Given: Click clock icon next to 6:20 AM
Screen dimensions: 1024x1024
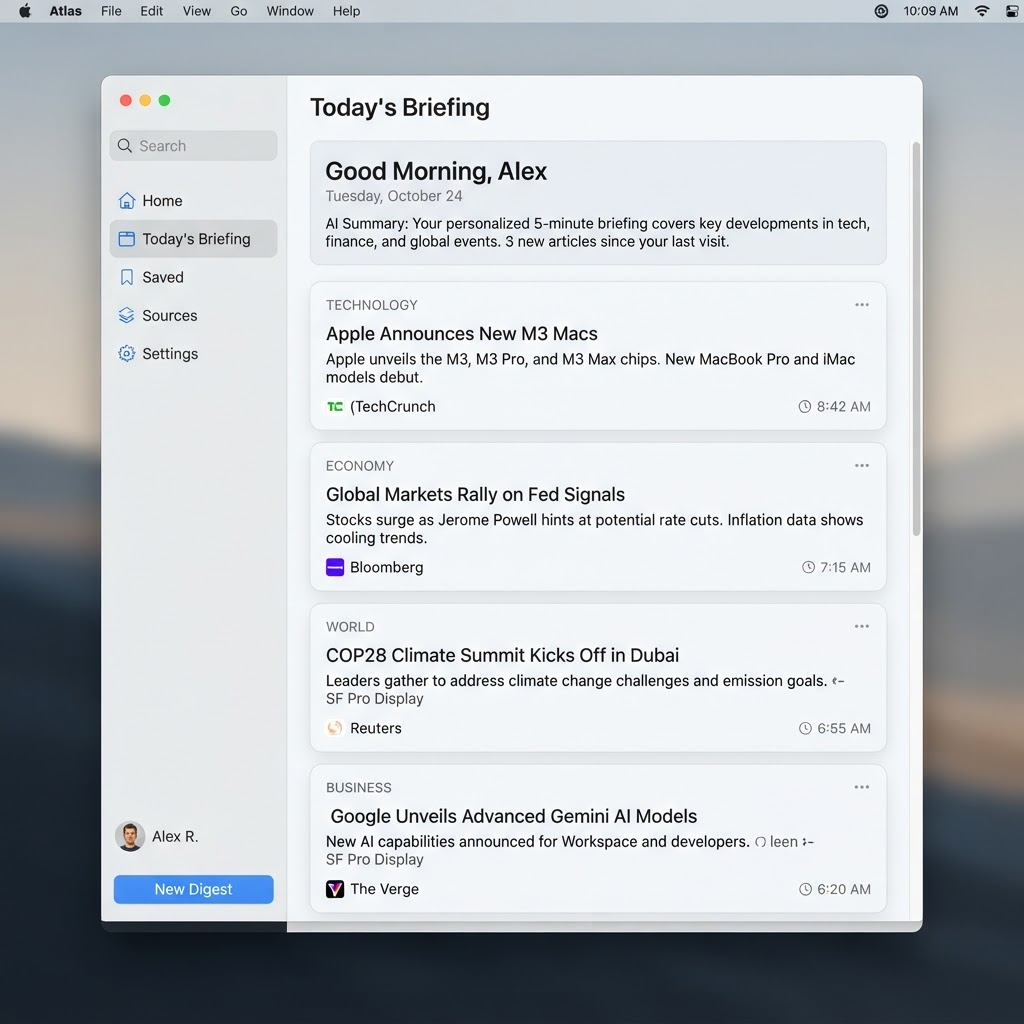Looking at the screenshot, I should click(x=805, y=889).
